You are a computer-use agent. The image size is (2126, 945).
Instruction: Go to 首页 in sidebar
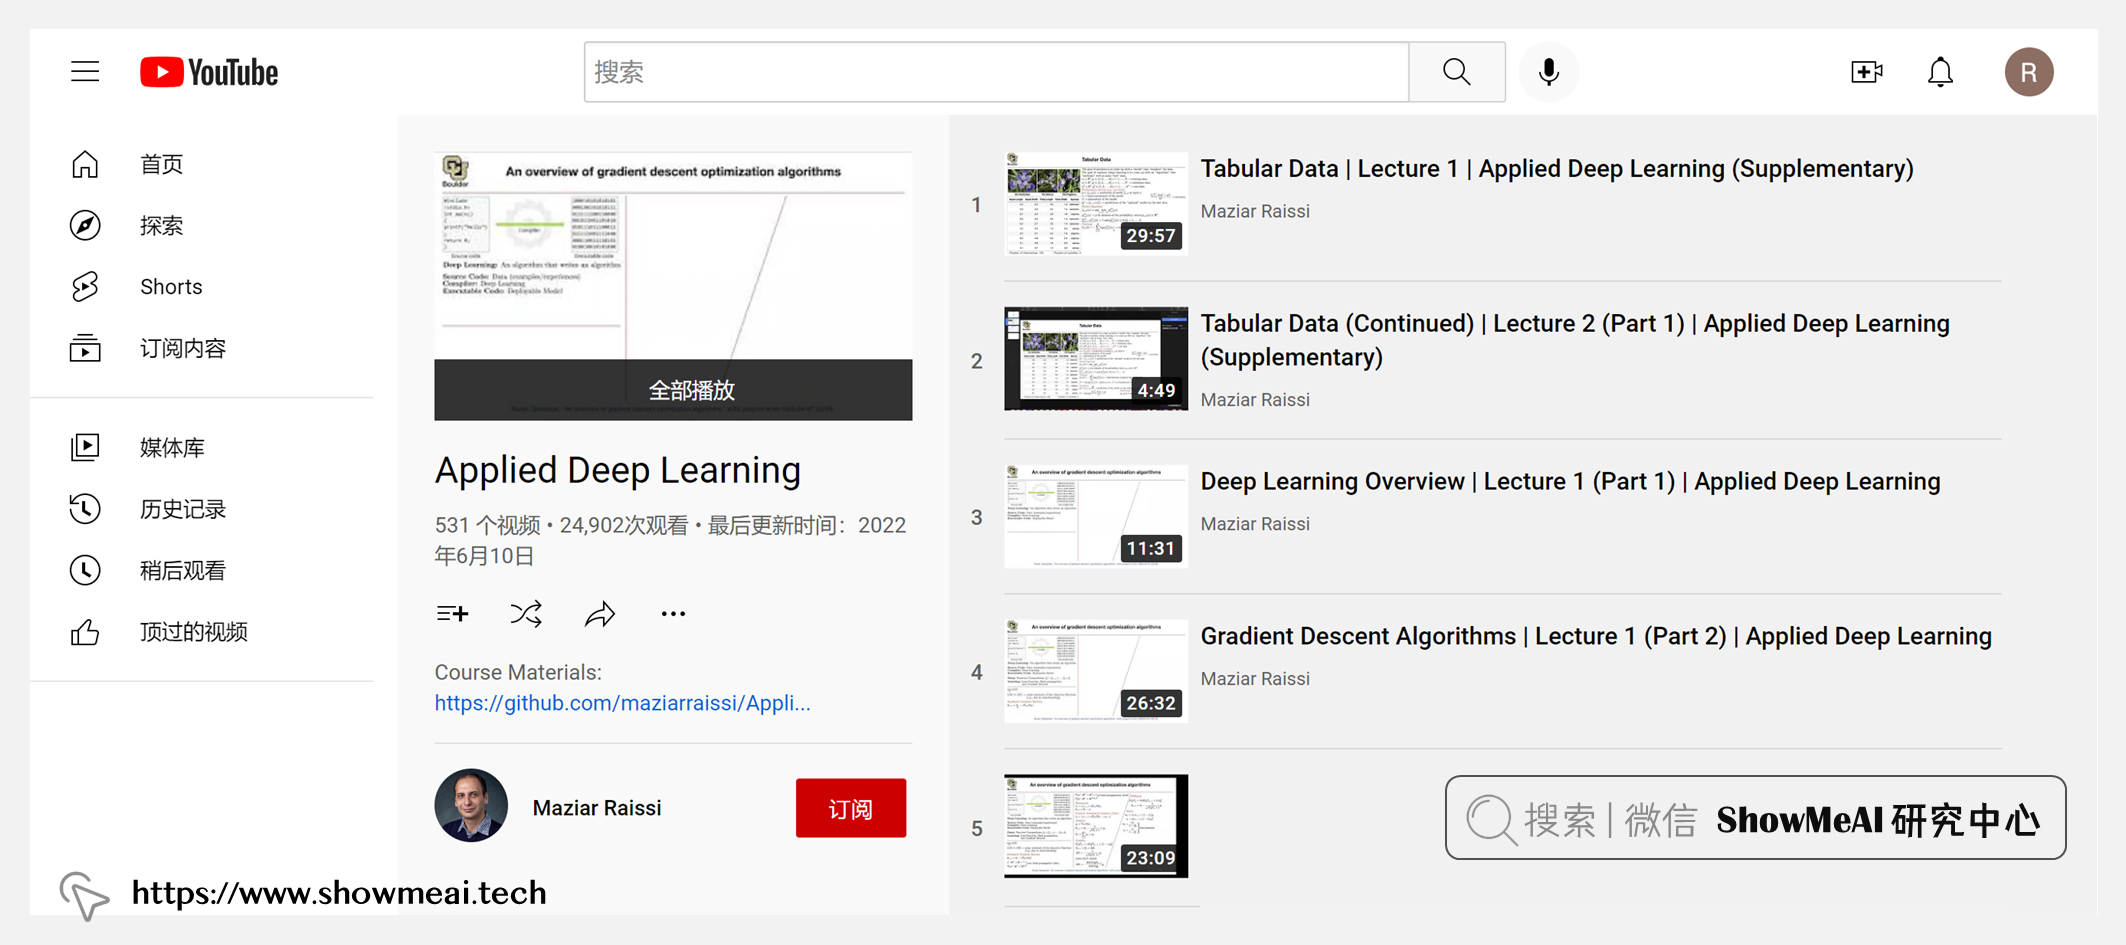point(162,164)
